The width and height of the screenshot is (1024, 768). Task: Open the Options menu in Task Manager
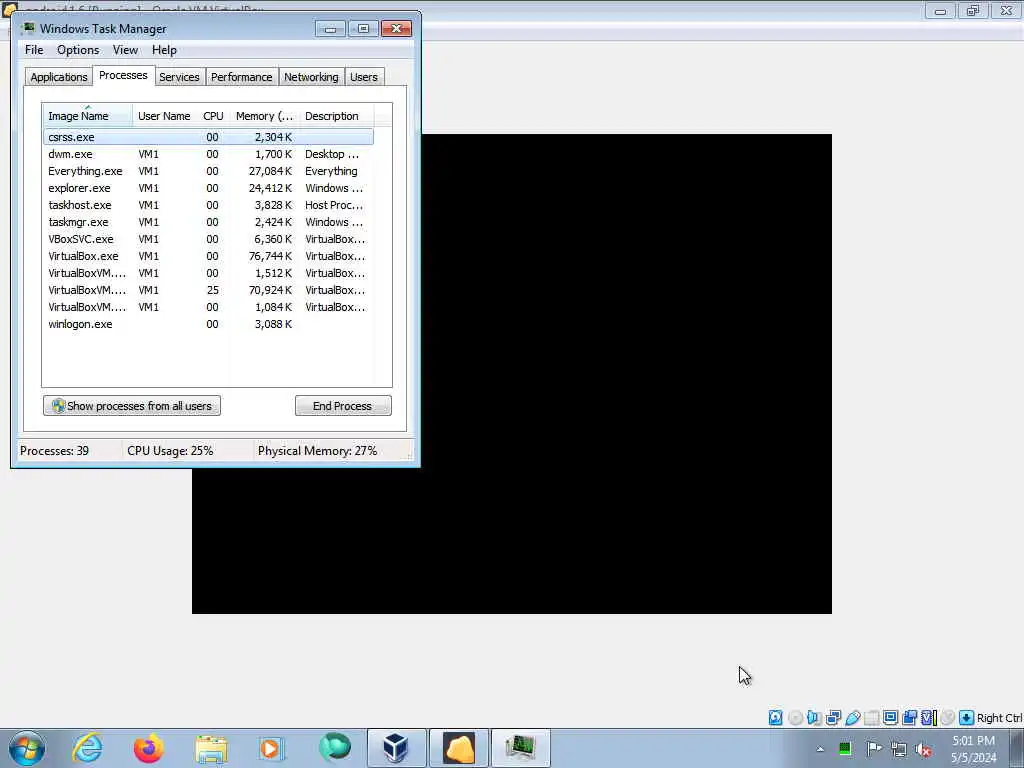click(78, 50)
